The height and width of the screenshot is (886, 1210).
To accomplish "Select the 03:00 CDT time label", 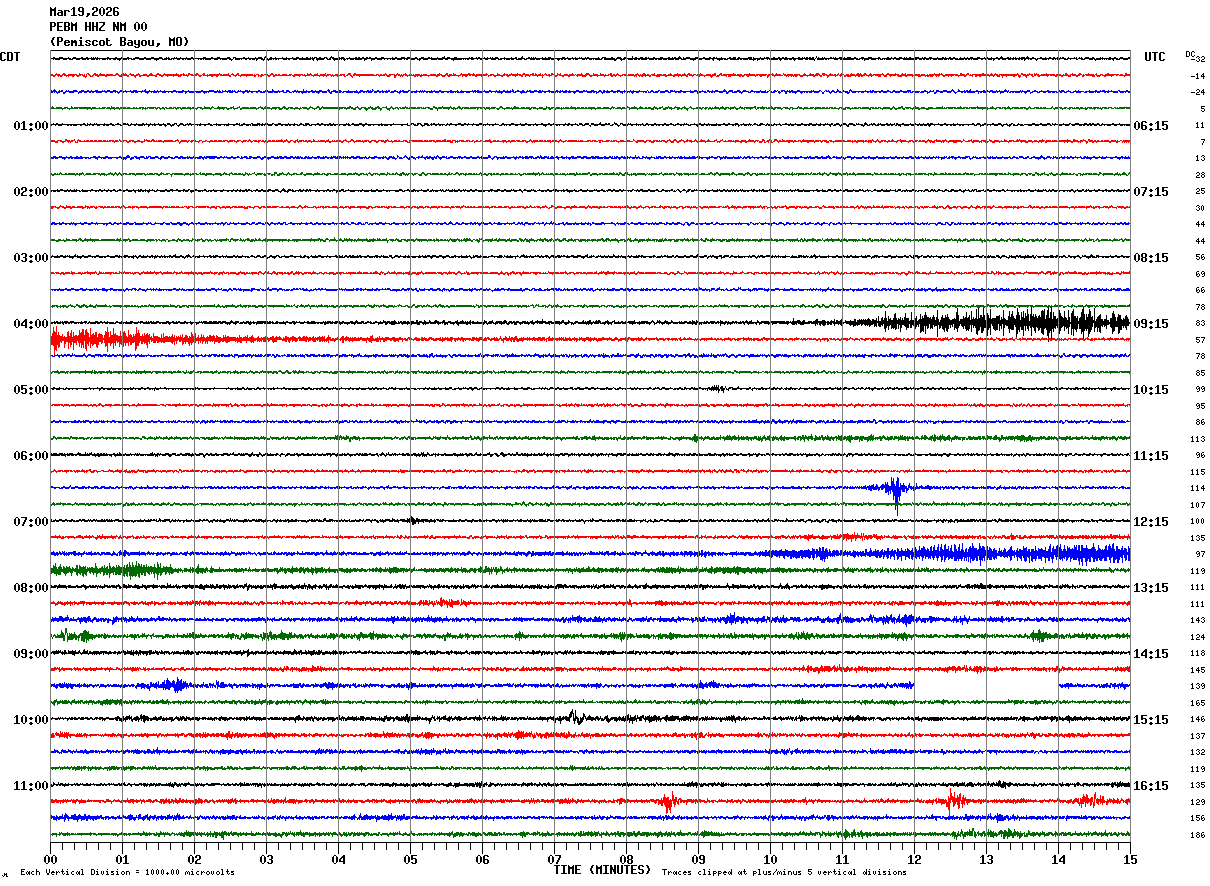I will click(x=31, y=258).
